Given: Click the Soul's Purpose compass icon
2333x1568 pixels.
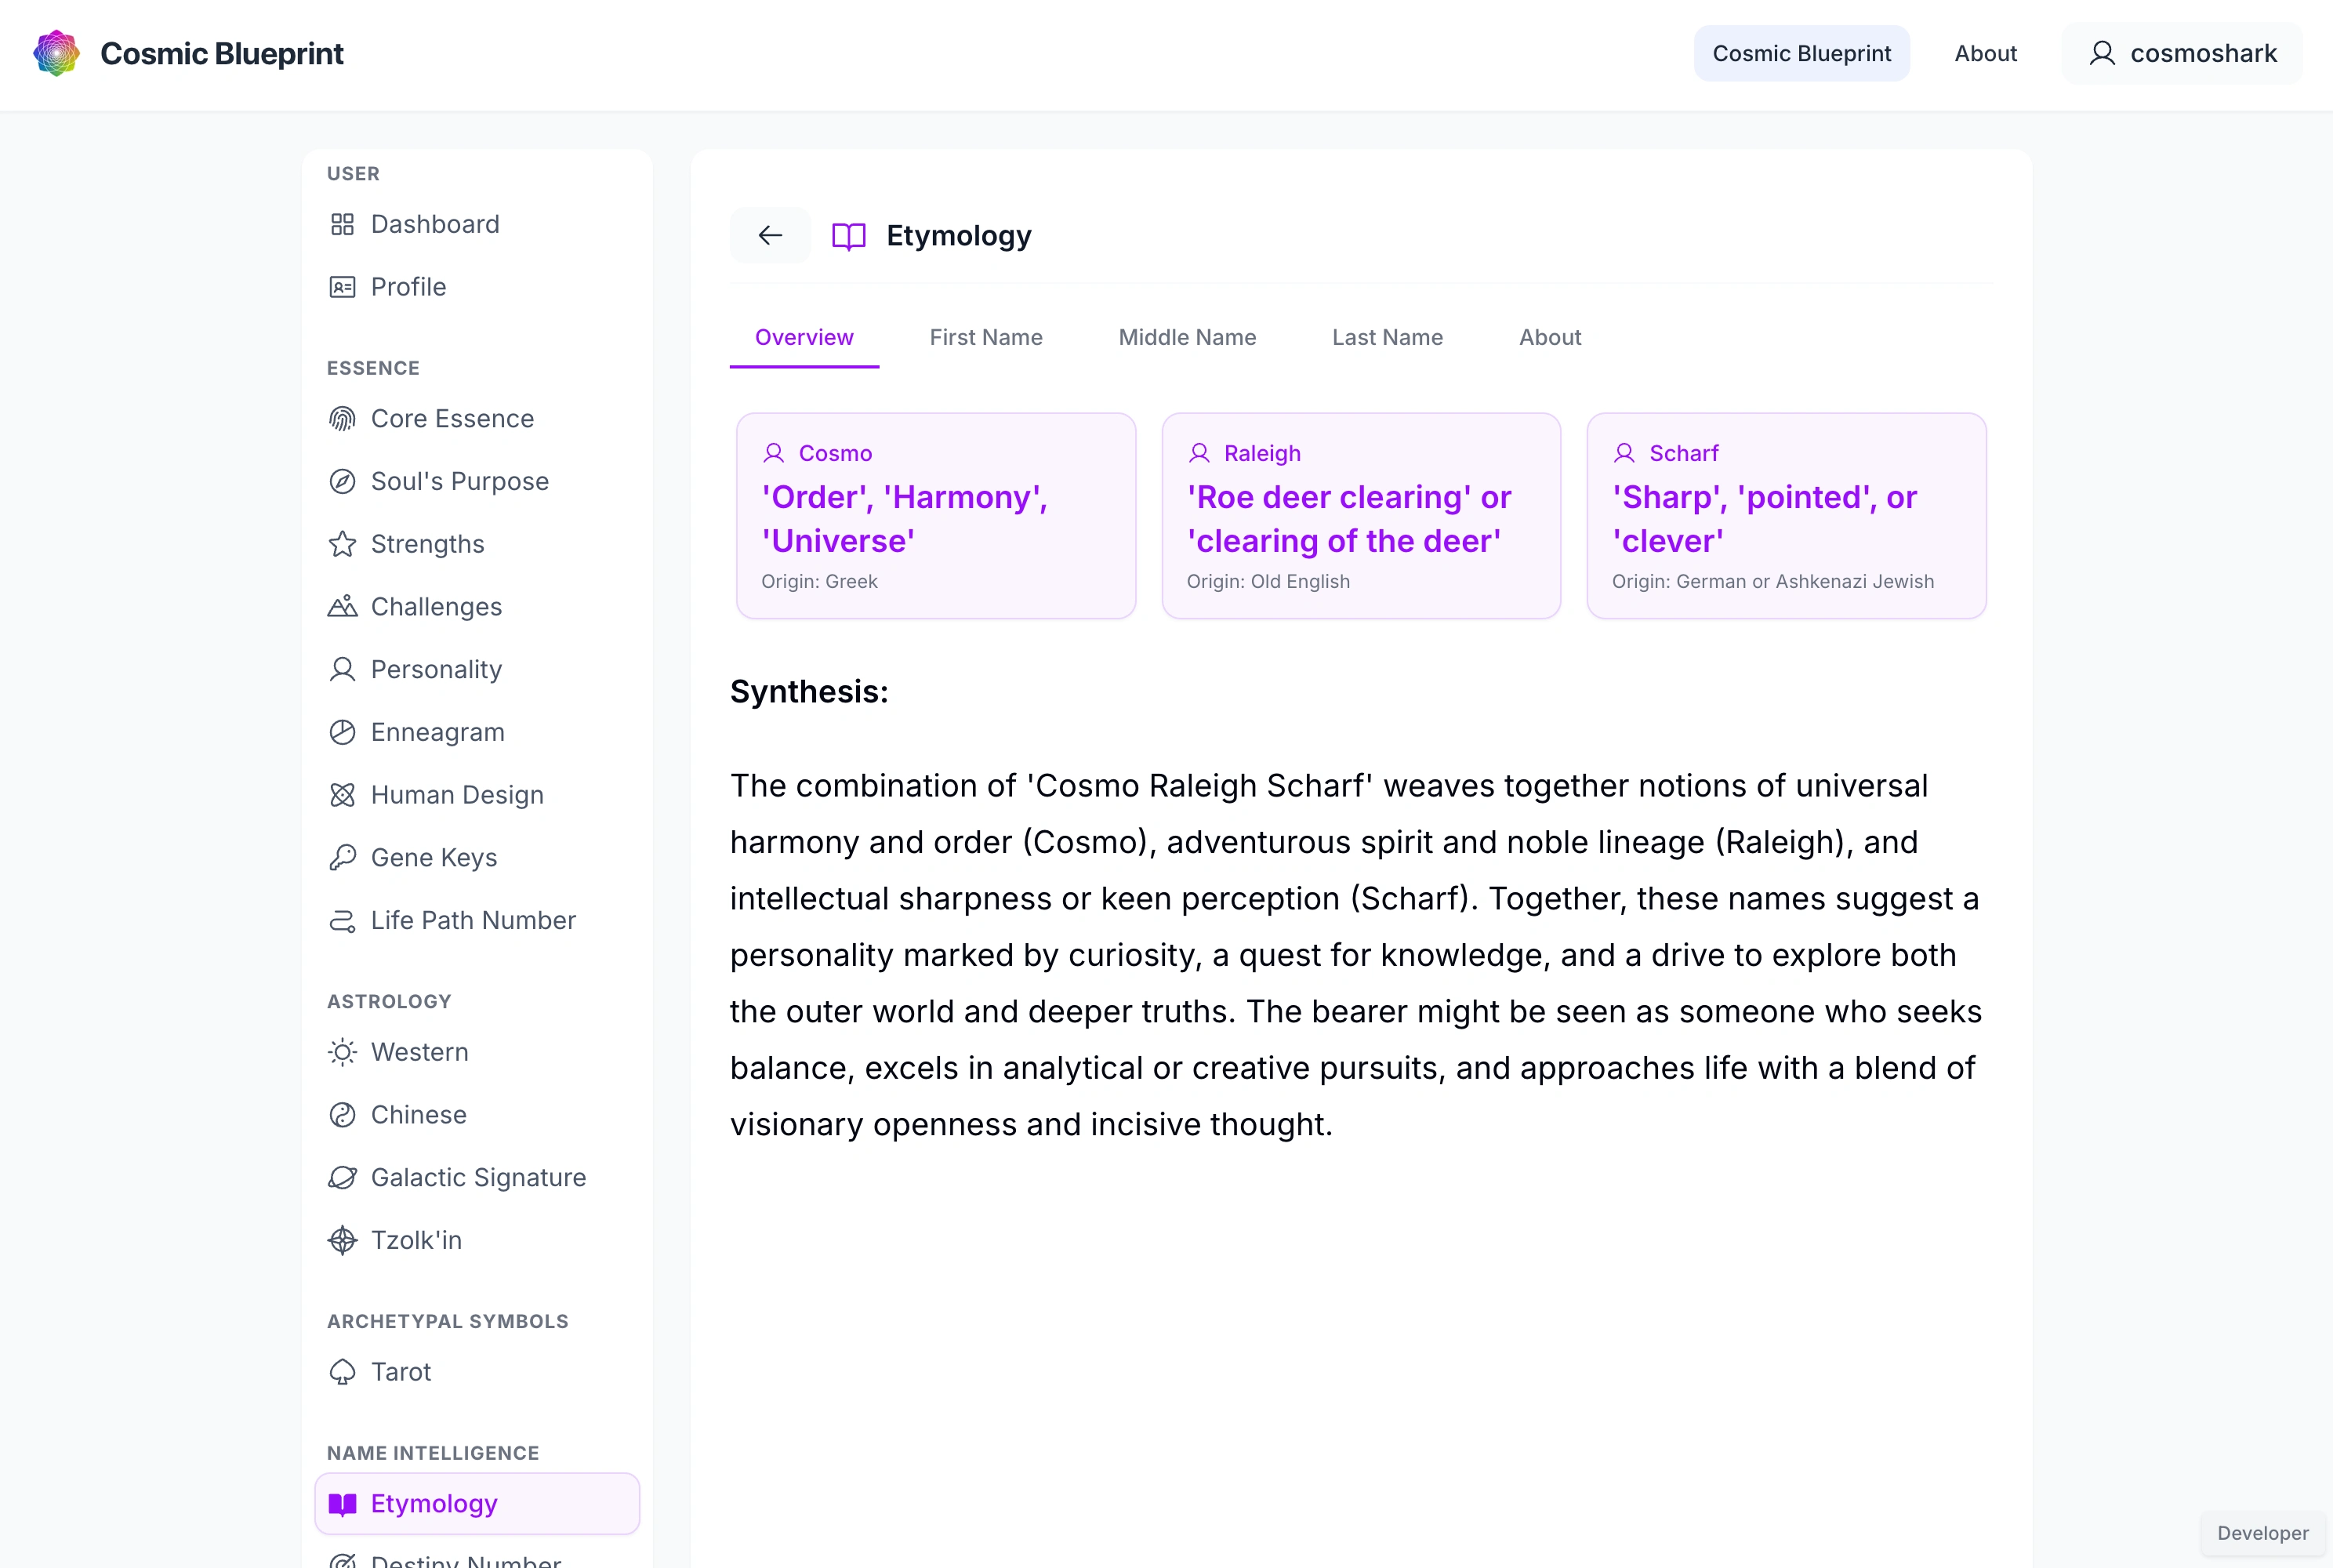Looking at the screenshot, I should pos(342,481).
